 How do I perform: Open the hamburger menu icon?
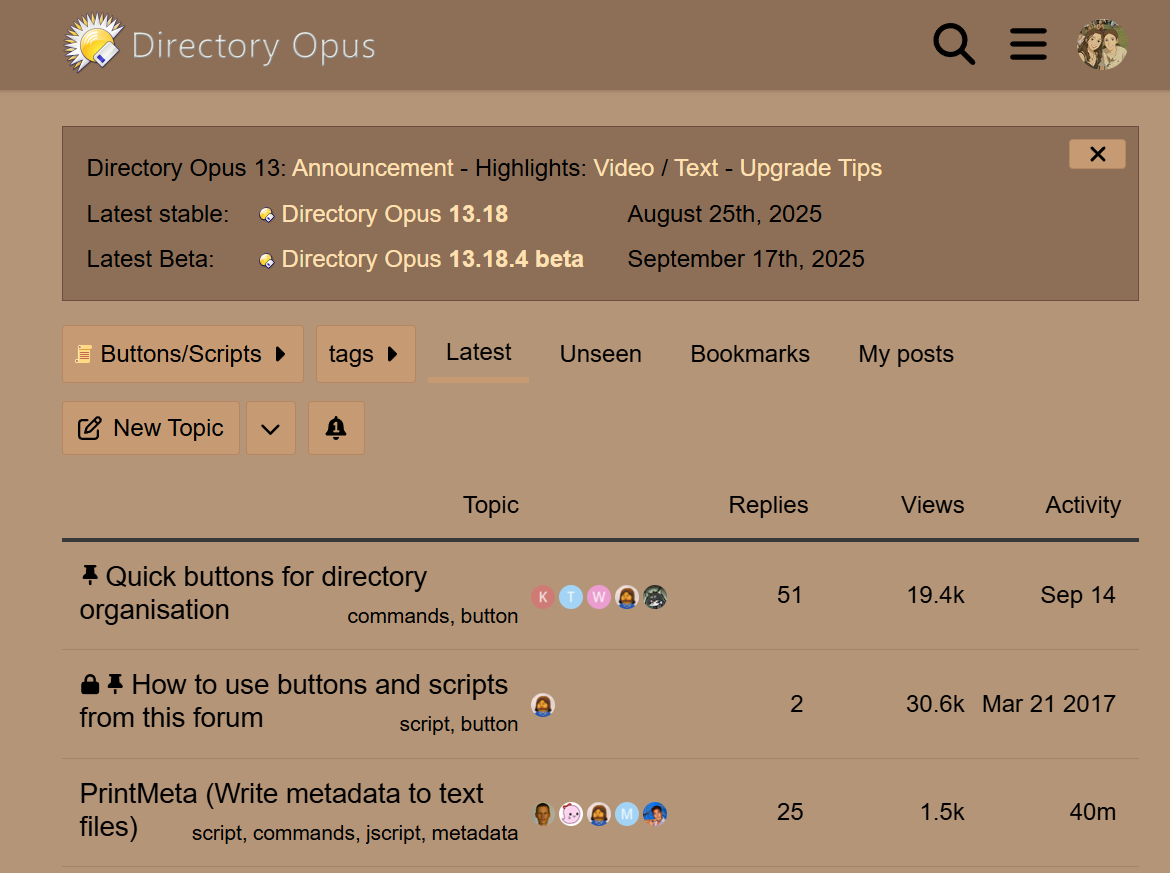click(x=1028, y=45)
